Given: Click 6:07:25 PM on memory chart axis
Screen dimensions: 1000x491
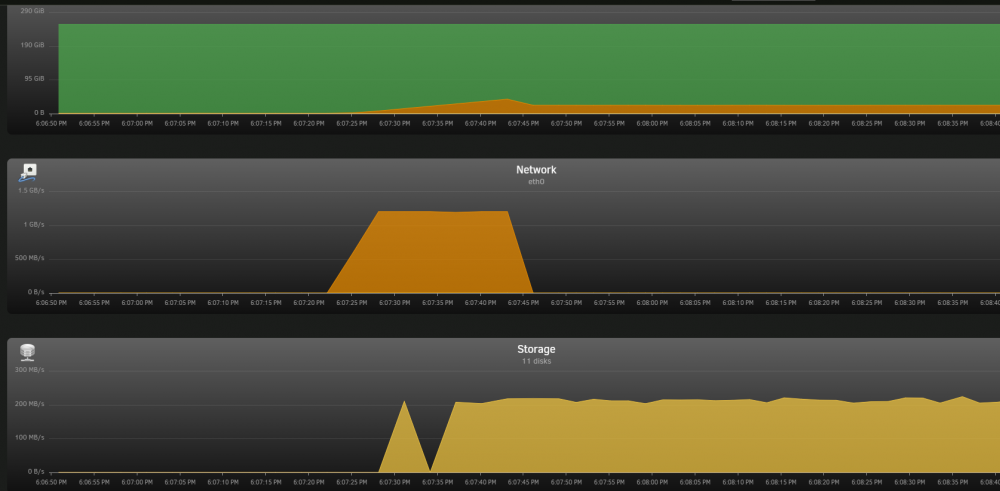Looking at the screenshot, I should click(x=351, y=124).
